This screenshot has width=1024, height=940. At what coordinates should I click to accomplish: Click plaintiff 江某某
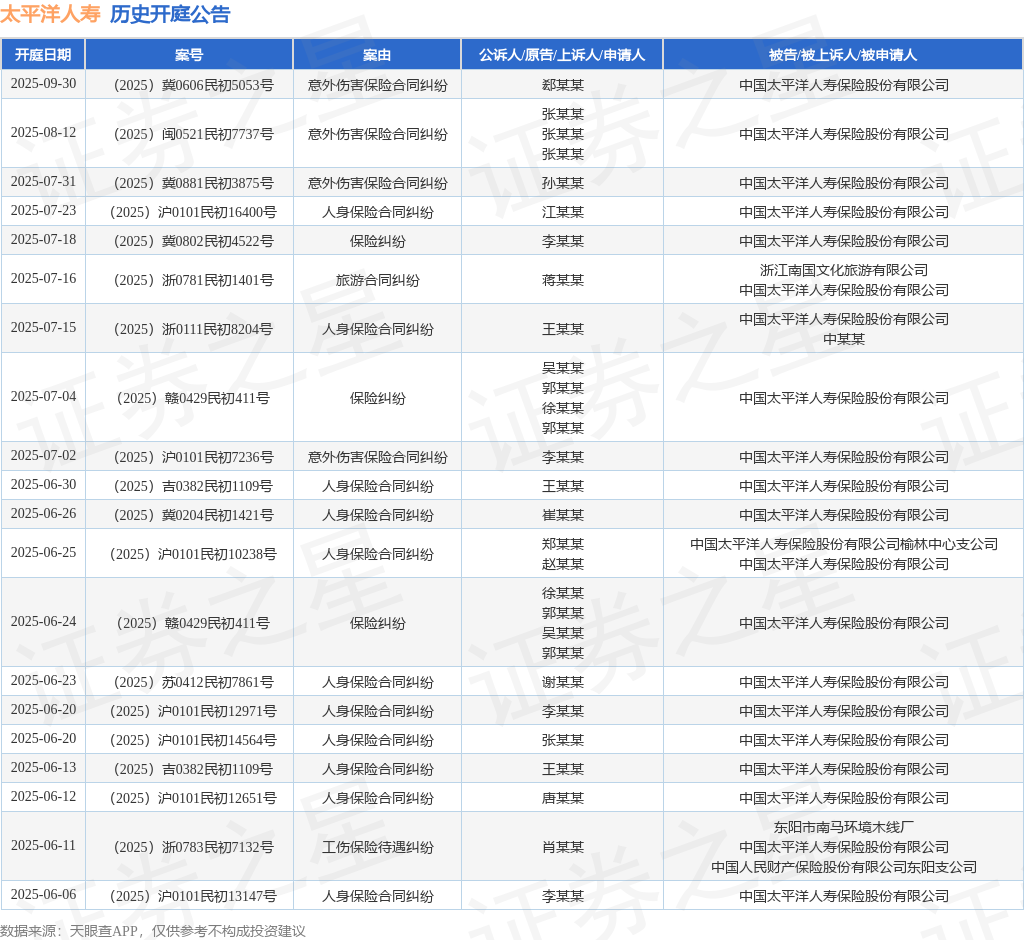(x=562, y=212)
